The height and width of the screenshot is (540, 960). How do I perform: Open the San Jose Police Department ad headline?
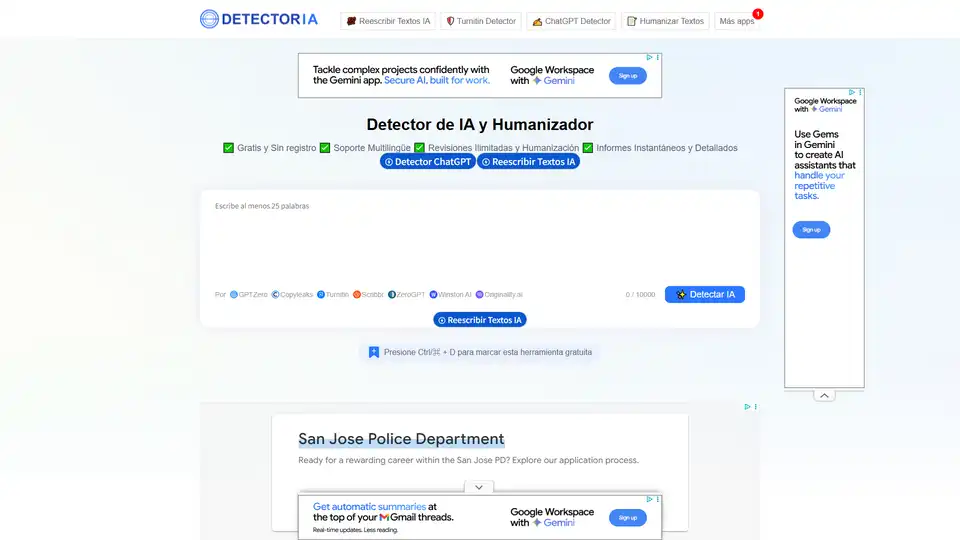[401, 439]
